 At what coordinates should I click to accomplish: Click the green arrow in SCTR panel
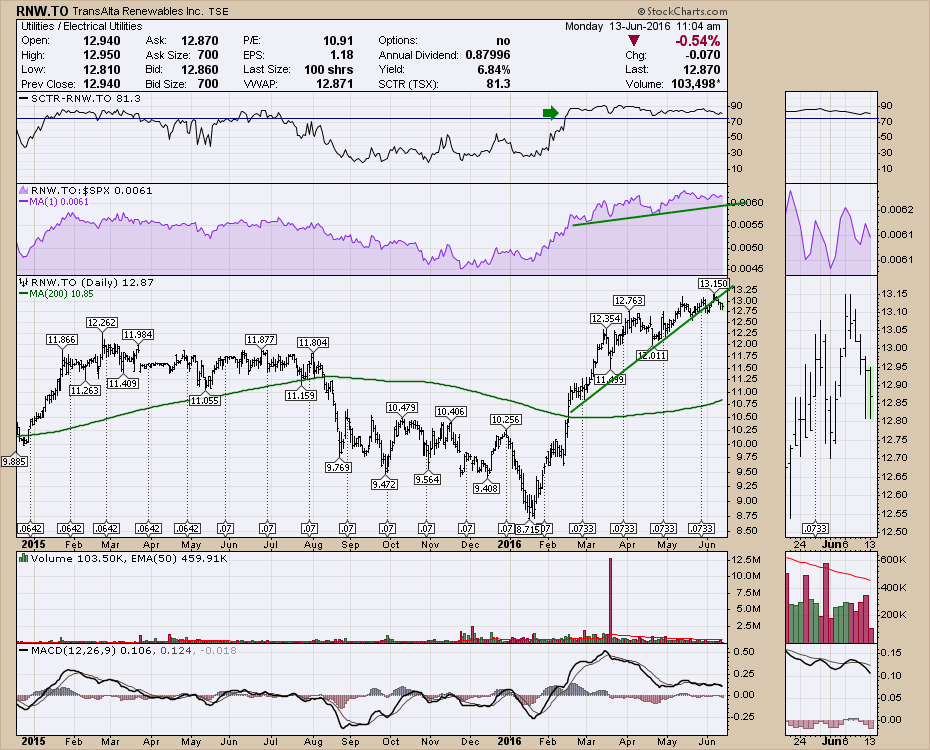[551, 113]
